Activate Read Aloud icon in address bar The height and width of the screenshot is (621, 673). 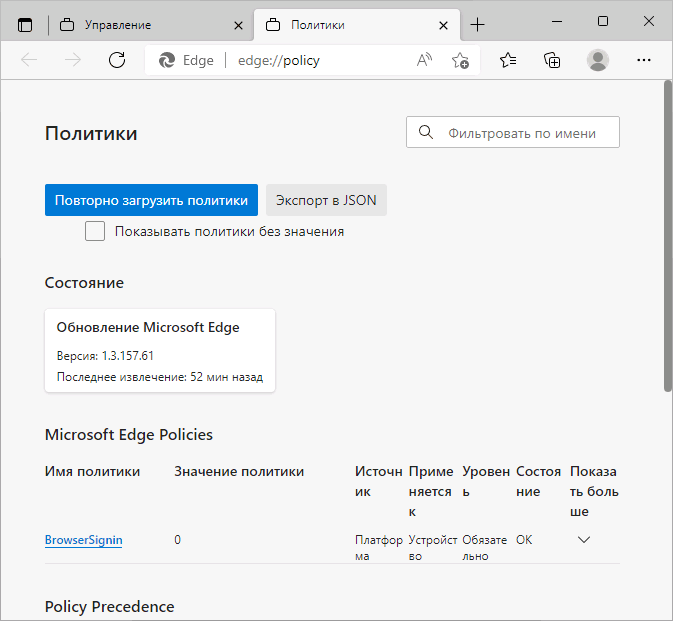(x=424, y=60)
